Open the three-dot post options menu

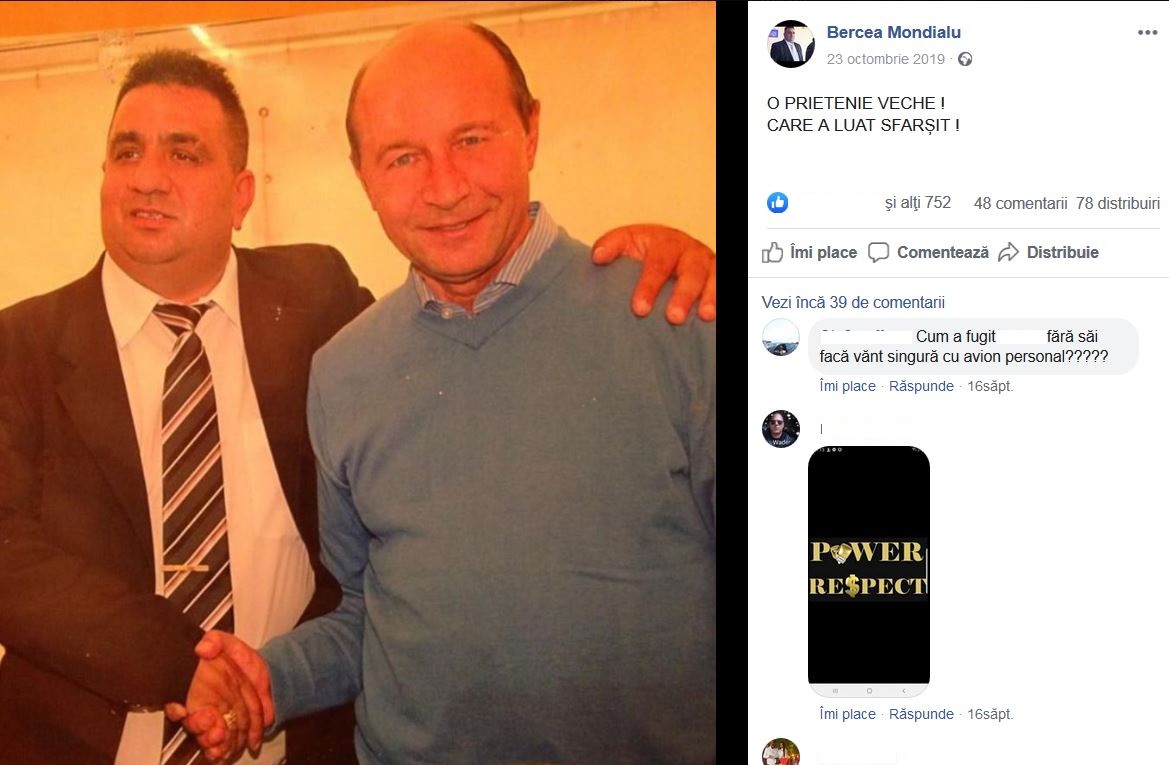1147,32
